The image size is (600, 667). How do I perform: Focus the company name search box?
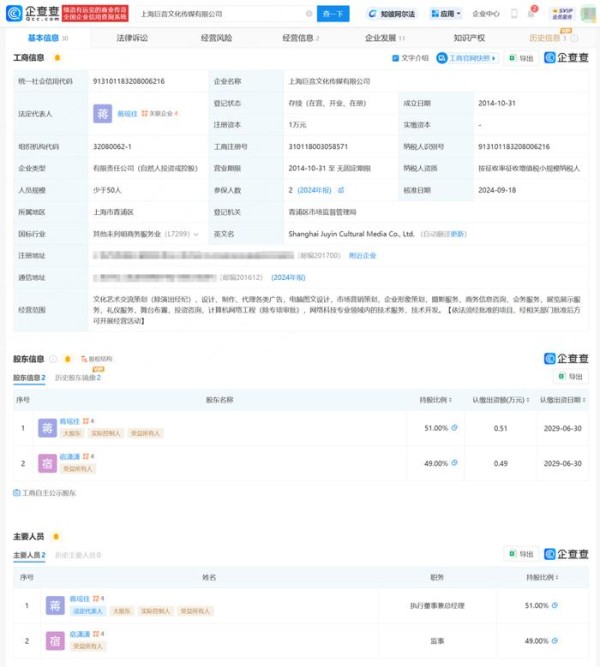[226, 14]
